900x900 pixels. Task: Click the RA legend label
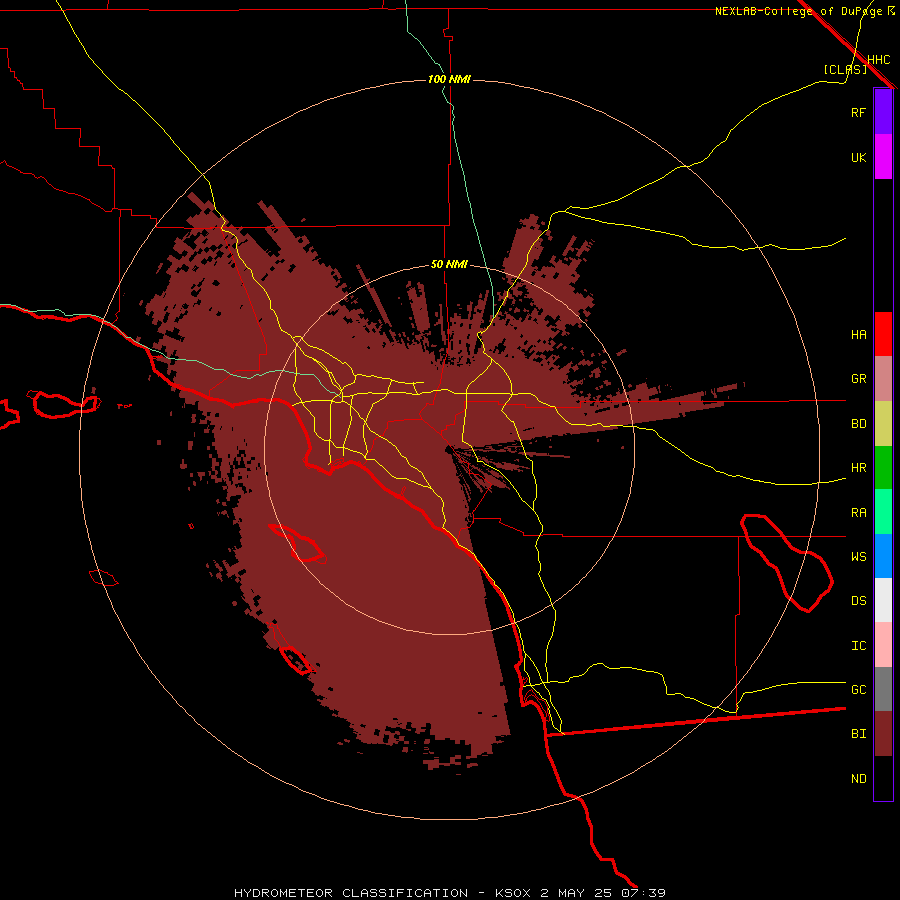(x=858, y=512)
